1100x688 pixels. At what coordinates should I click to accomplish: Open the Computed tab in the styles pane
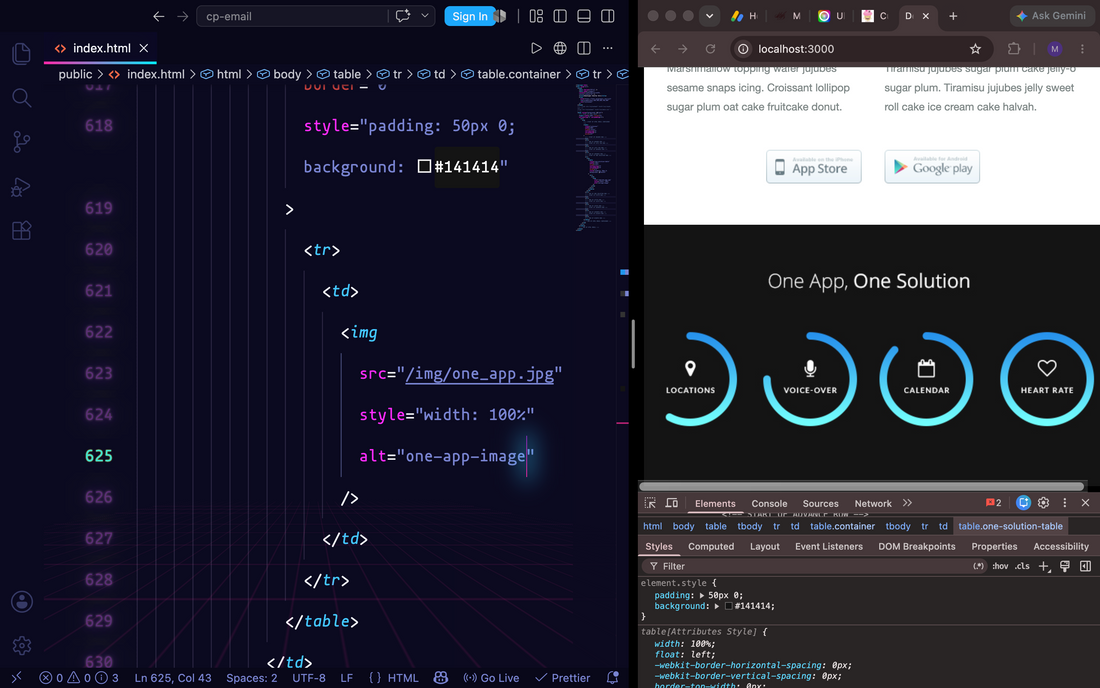coord(711,546)
